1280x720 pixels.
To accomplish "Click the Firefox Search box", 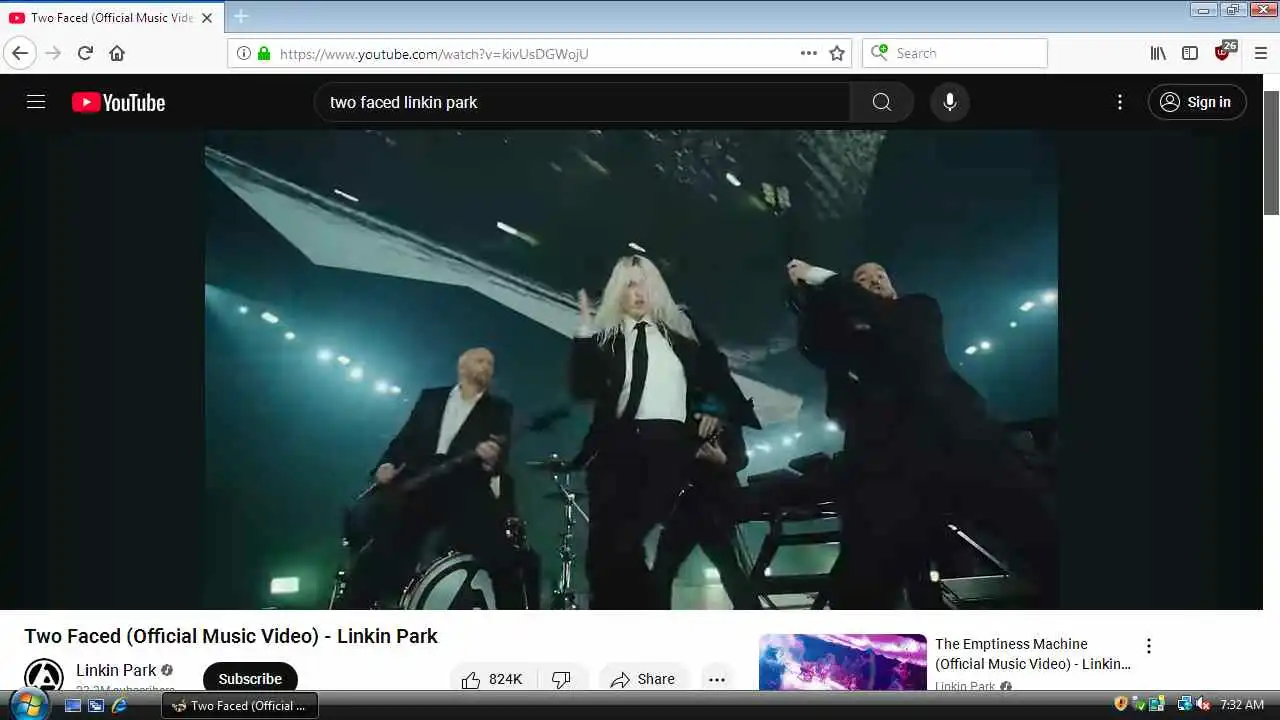I will click(955, 53).
